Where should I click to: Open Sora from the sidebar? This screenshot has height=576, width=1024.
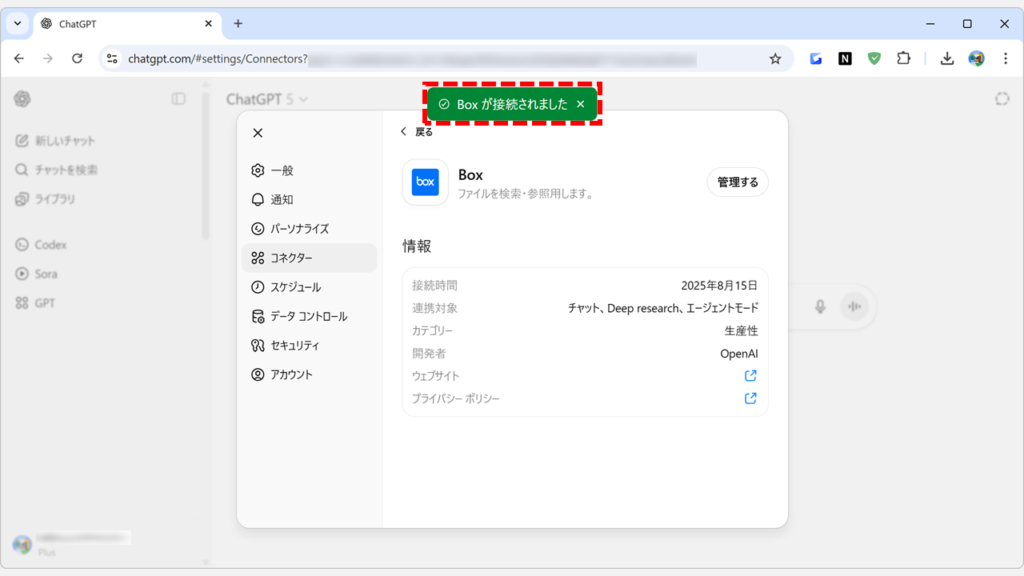(37, 274)
